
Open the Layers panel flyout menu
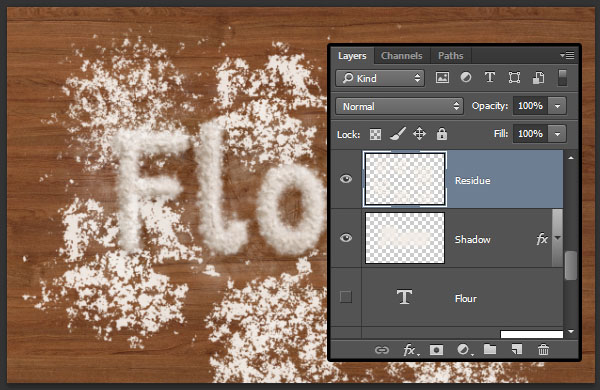[567, 55]
